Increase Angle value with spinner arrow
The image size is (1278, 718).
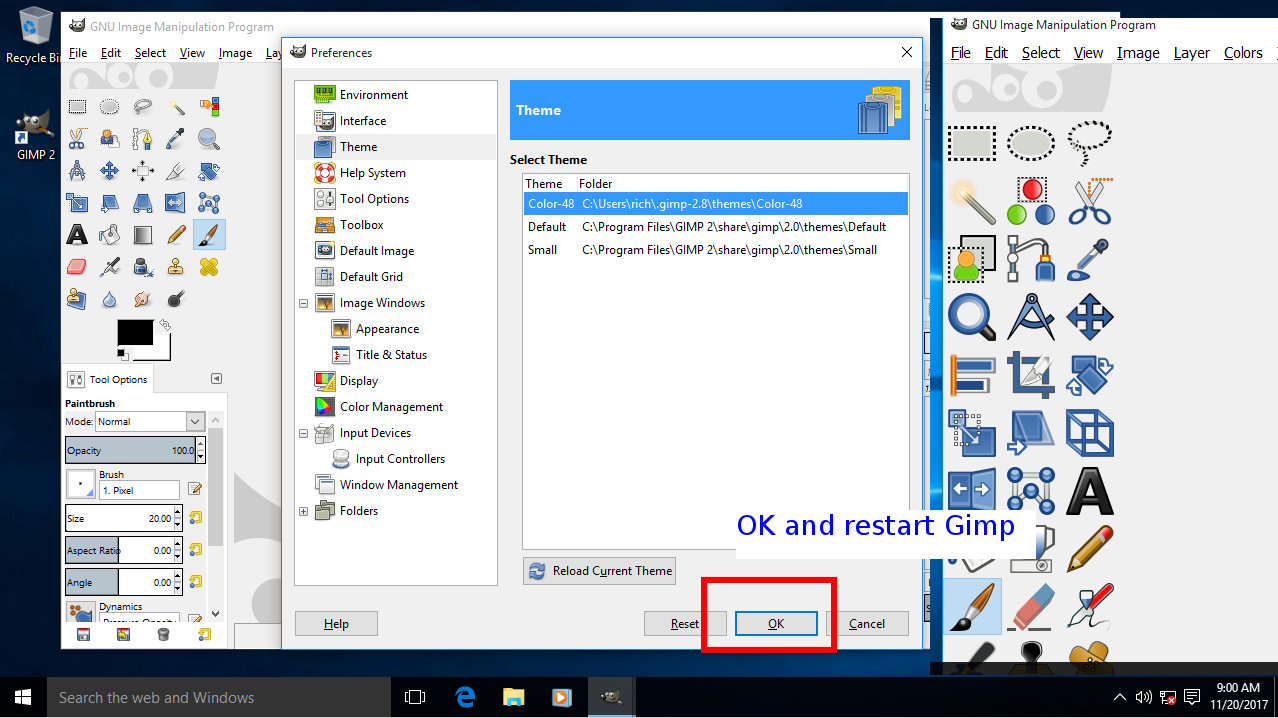click(178, 577)
